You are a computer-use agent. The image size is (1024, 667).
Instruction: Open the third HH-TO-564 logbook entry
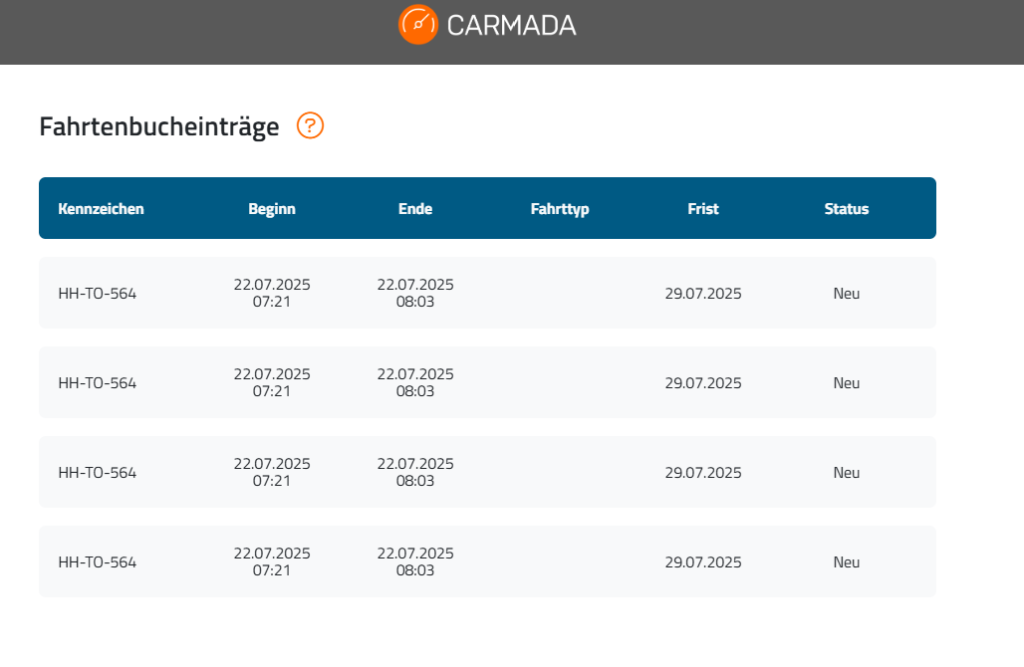coord(487,472)
